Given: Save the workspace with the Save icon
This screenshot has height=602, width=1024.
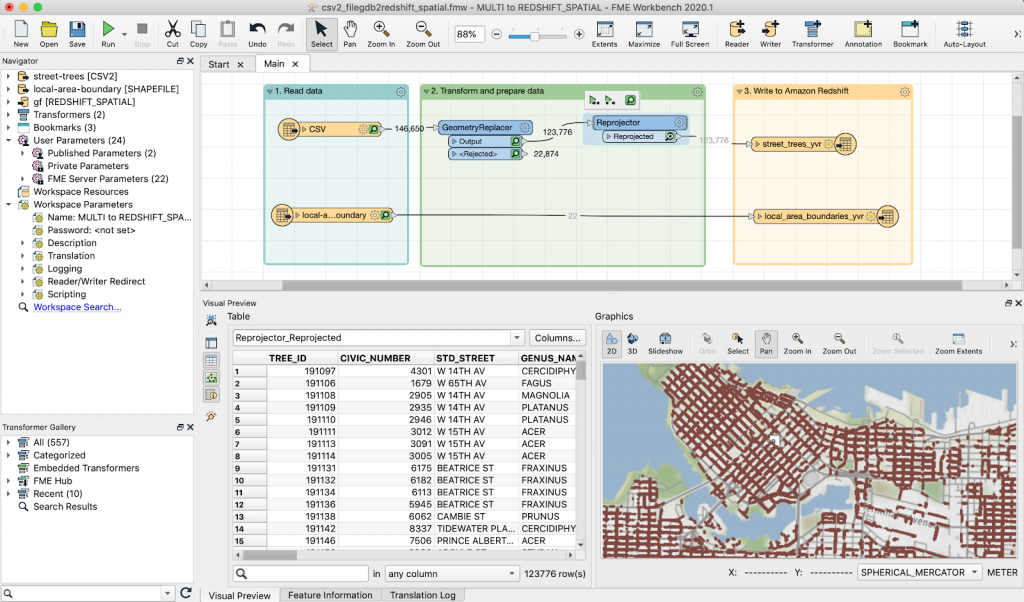Looking at the screenshot, I should (77, 34).
